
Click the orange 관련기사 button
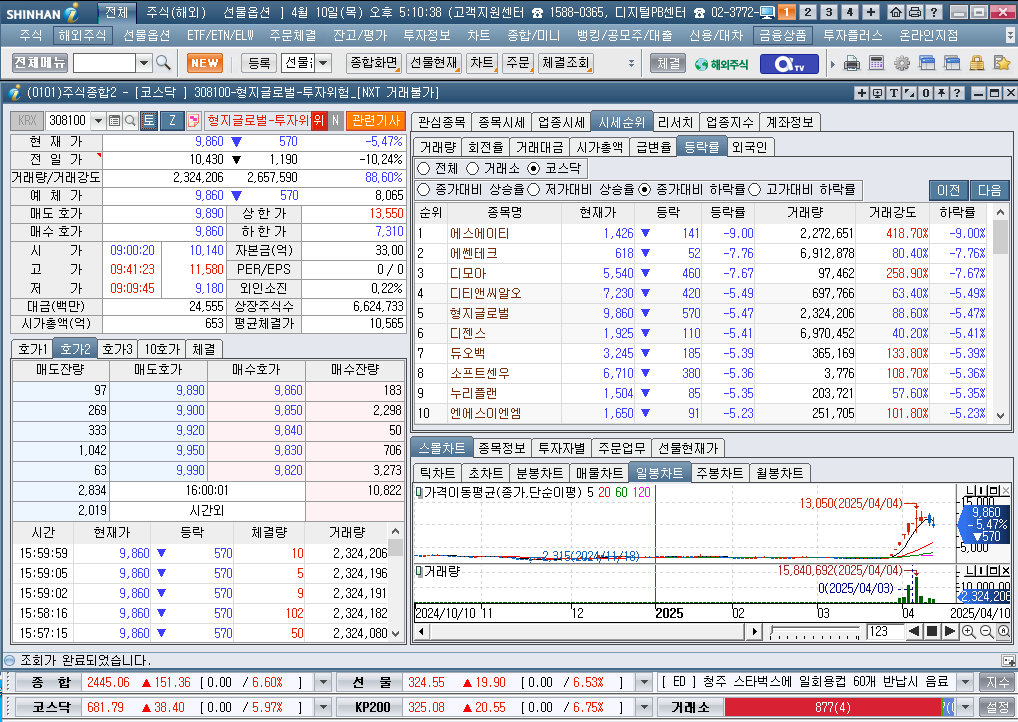point(376,120)
